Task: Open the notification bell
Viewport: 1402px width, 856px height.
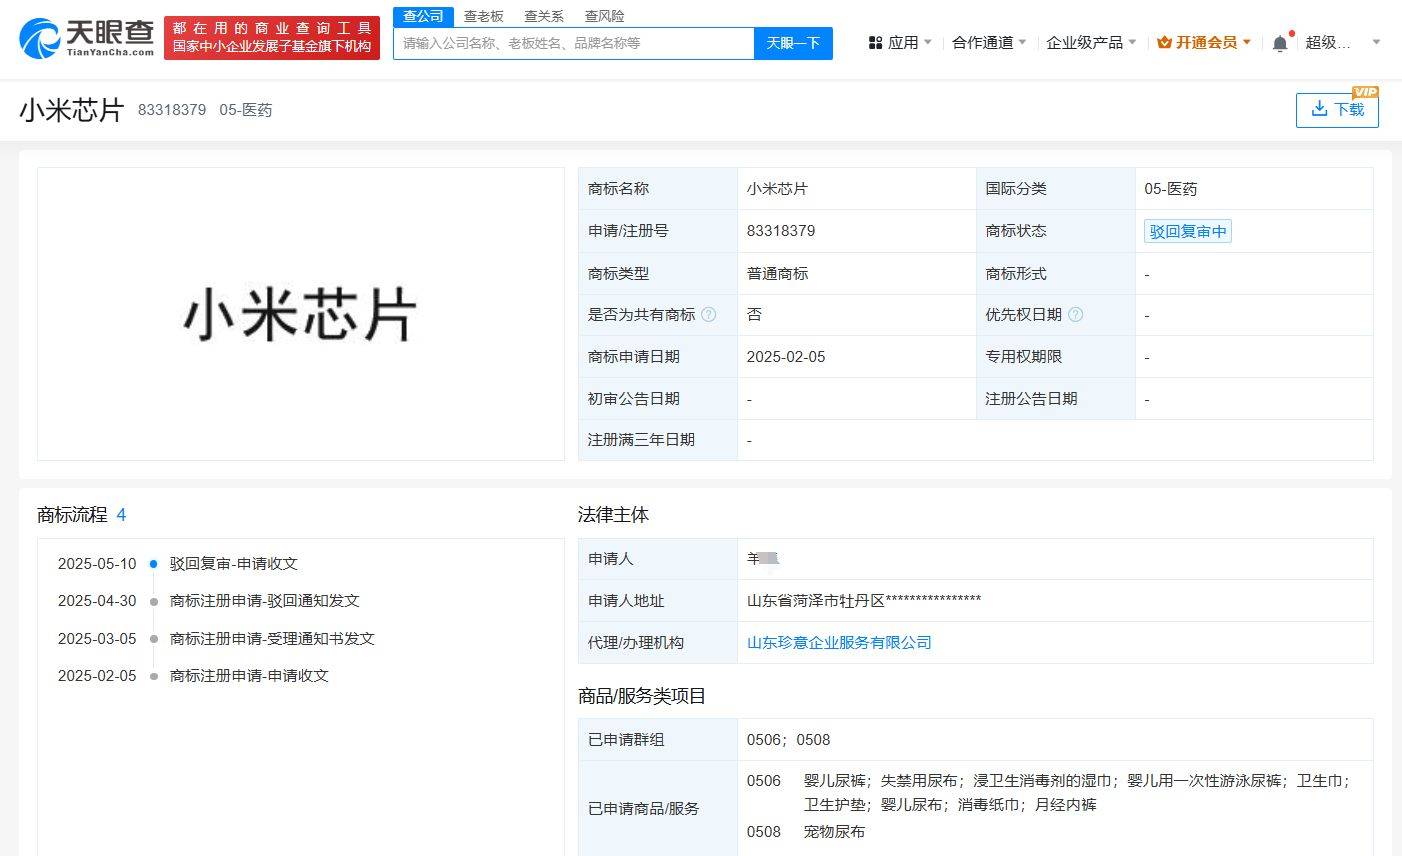Action: tap(1280, 43)
